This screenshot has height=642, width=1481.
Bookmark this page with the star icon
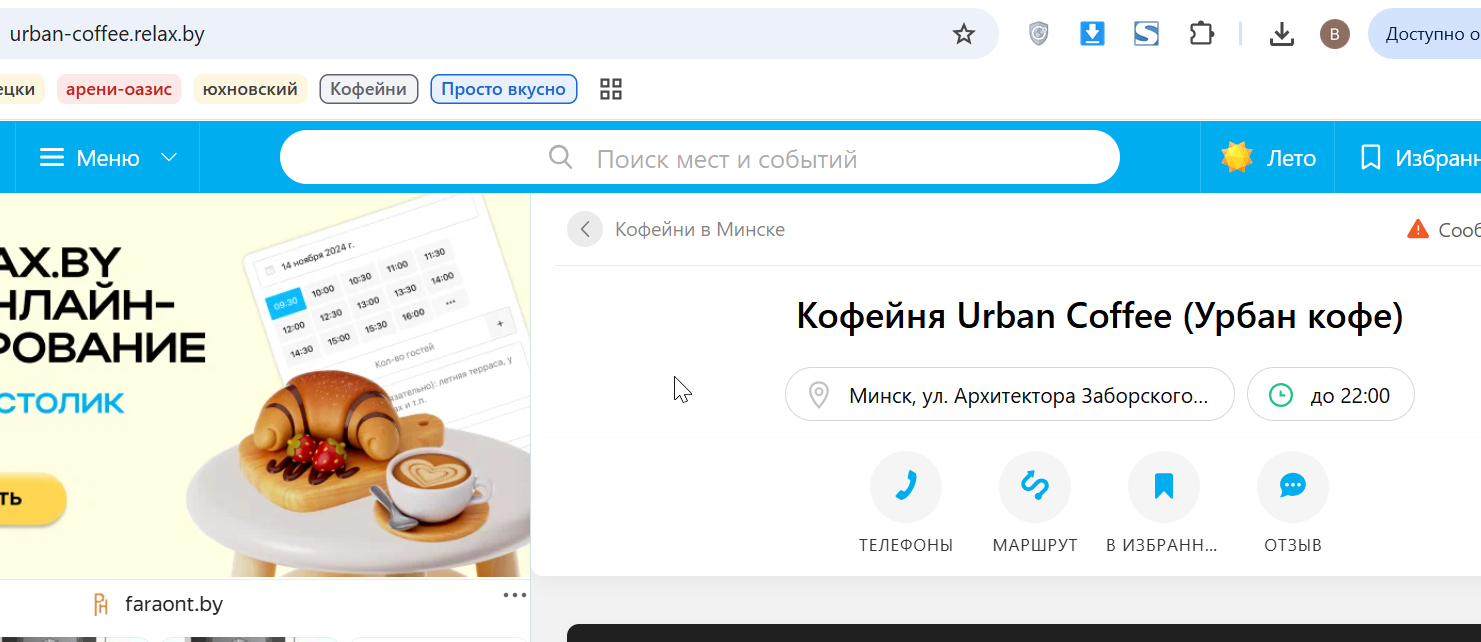point(963,35)
